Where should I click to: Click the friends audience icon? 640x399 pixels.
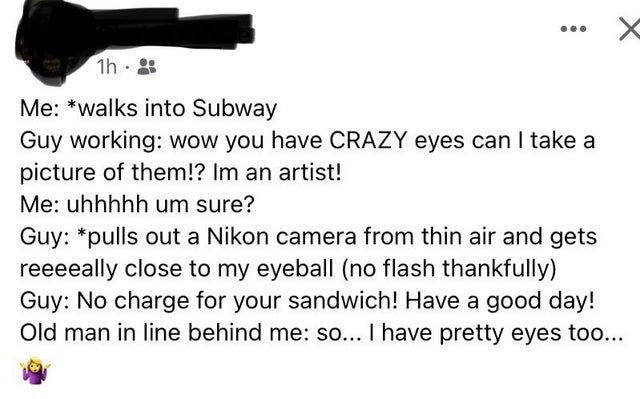[x=147, y=66]
